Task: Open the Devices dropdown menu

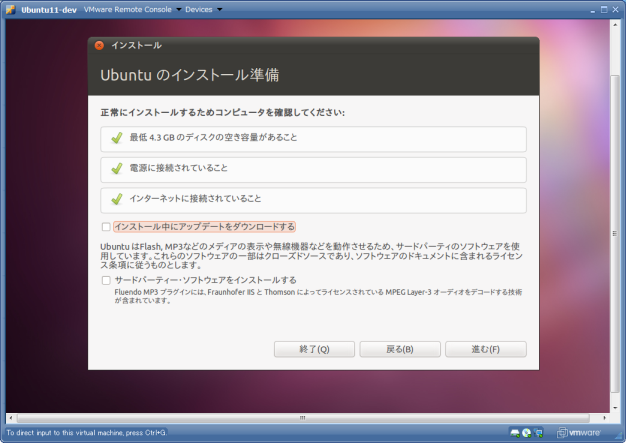Action: 203,9
